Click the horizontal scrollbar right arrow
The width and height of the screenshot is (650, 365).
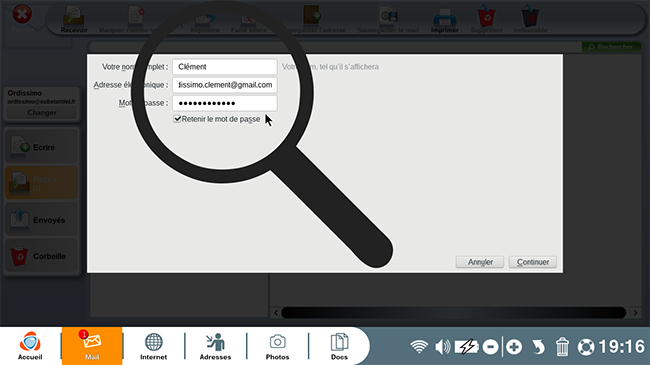click(635, 313)
